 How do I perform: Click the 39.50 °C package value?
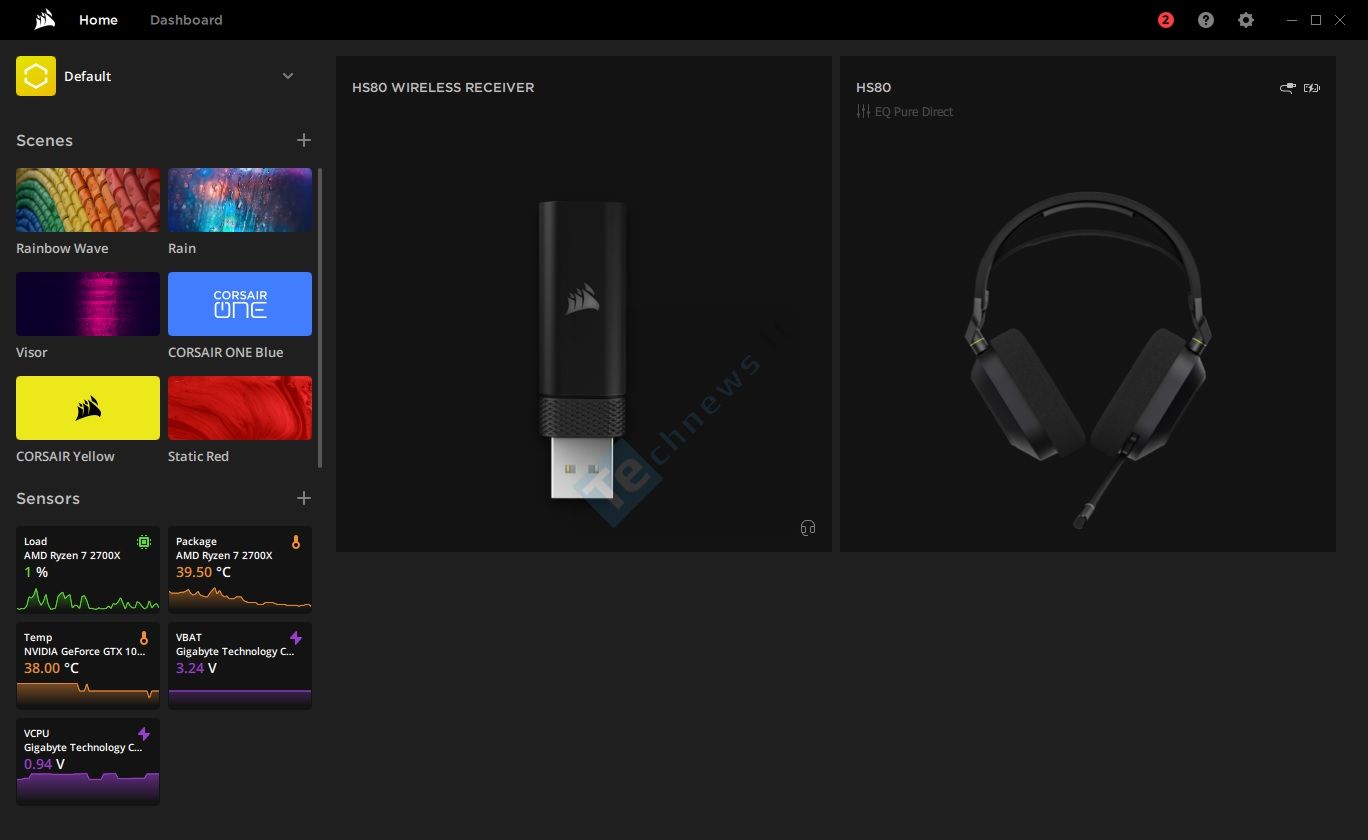(x=203, y=572)
